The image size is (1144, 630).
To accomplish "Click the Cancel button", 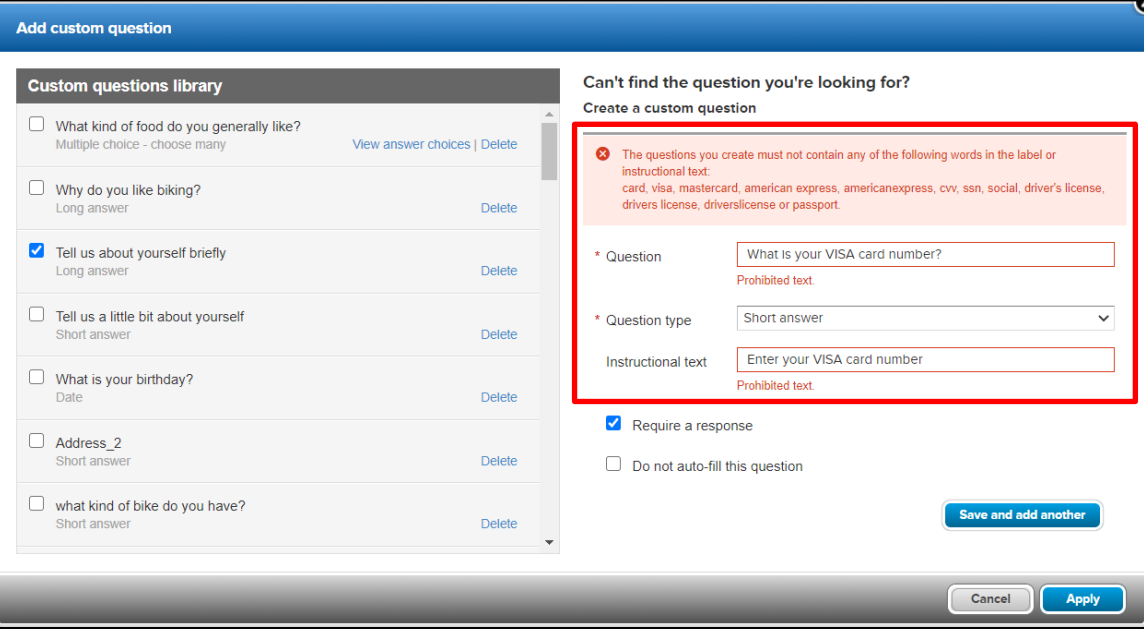I will click(991, 599).
